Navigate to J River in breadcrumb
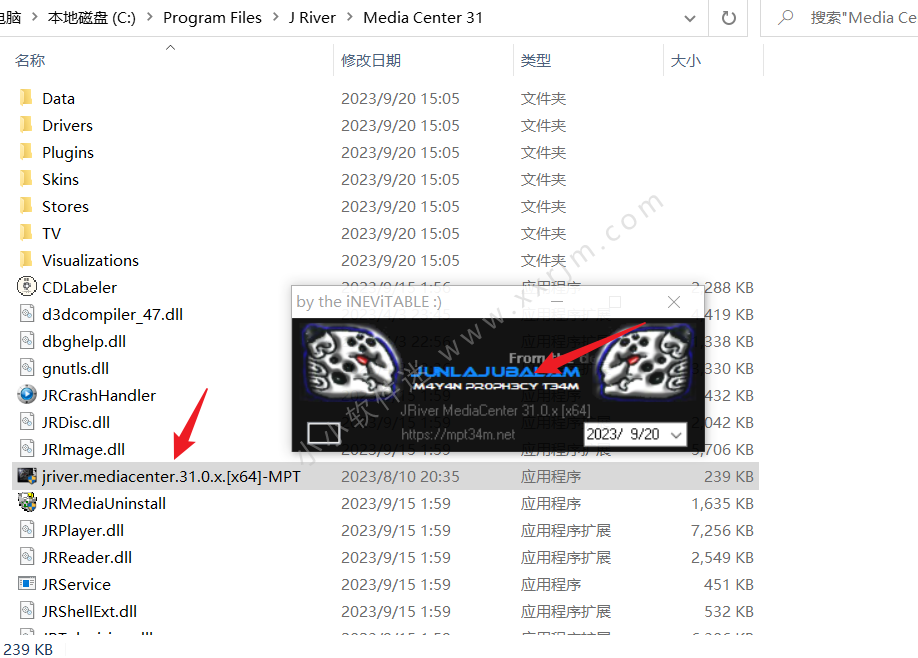Screen dimensions: 918x658 [312, 18]
